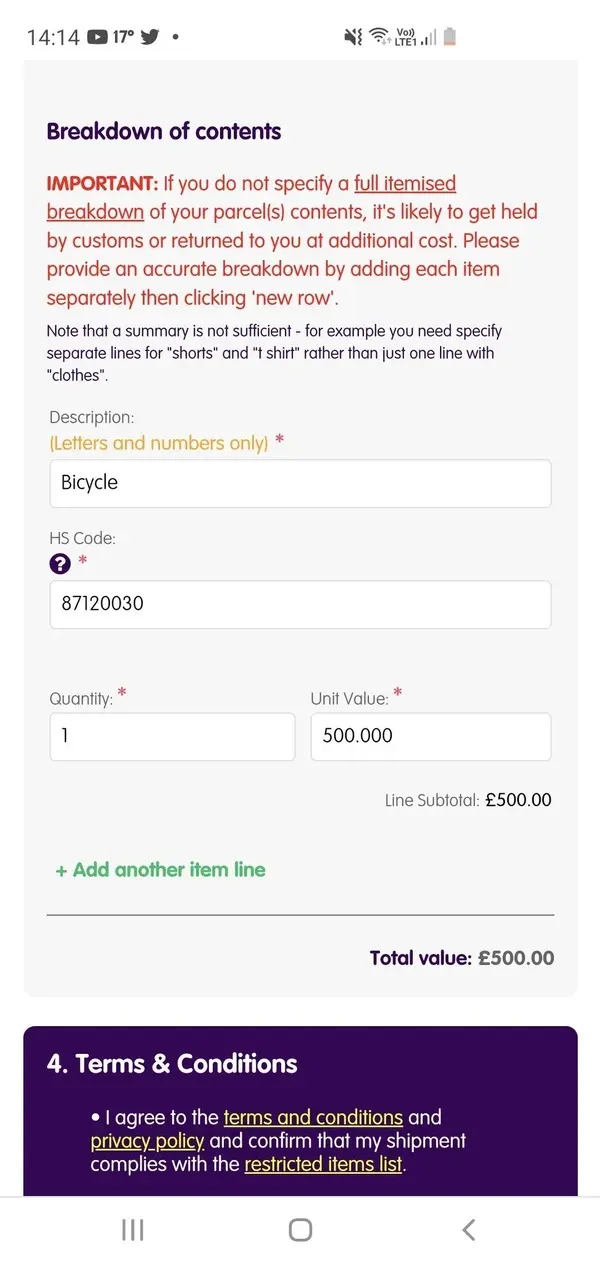Open the privacy policy link
The image size is (600, 1266).
147,1141
